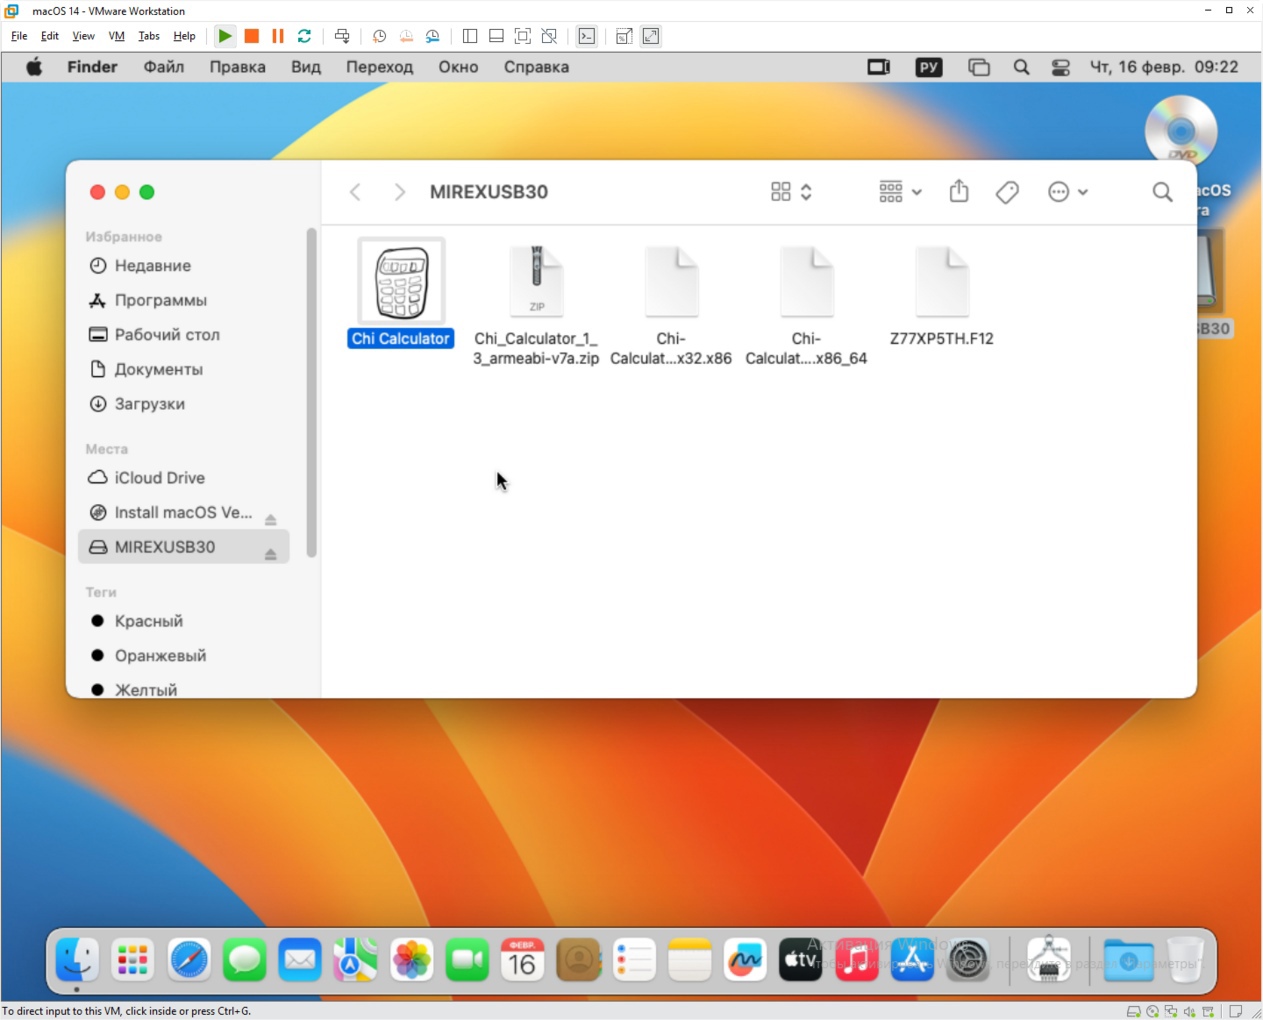Eject the Install macOS Ve... volume
Viewport: 1263px width, 1020px height.
pyautogui.click(x=270, y=519)
